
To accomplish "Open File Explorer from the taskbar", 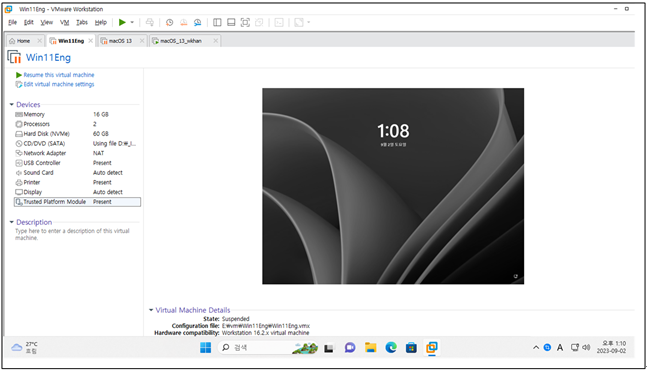I will click(371, 348).
